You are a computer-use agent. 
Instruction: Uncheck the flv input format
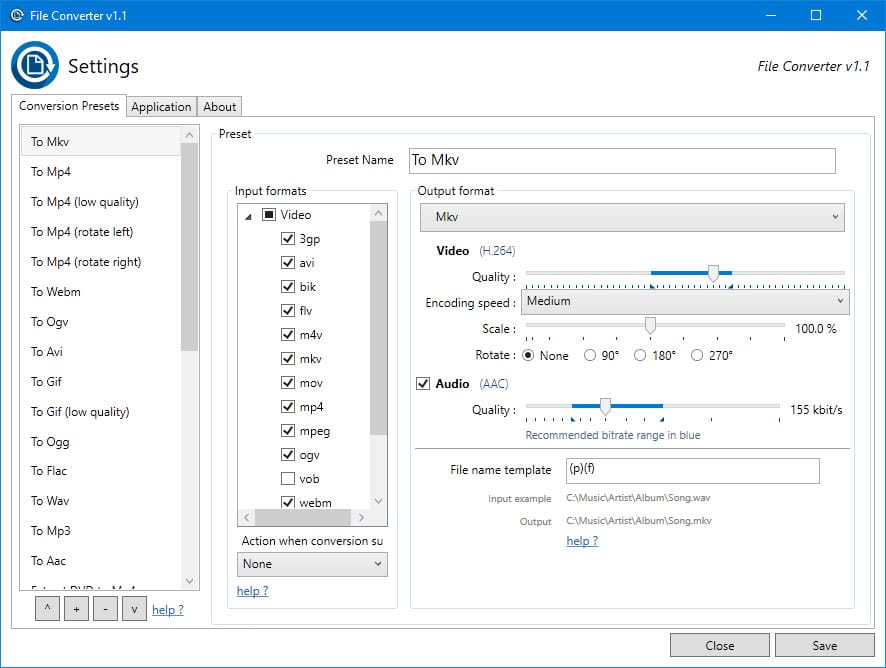point(288,310)
